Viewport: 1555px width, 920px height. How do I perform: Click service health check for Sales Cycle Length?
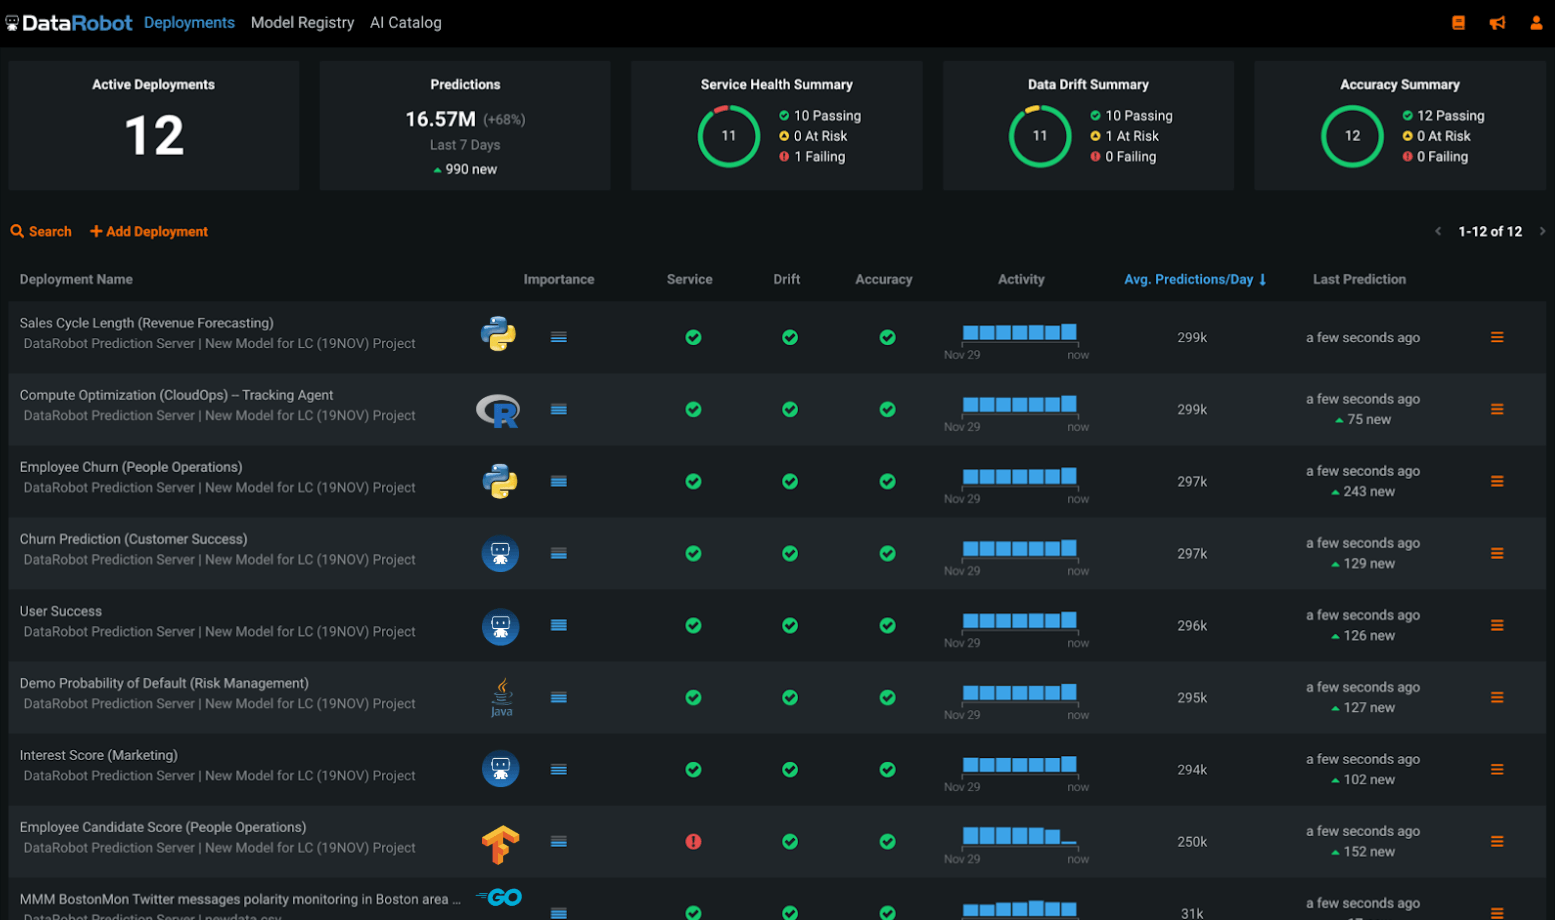tap(693, 337)
